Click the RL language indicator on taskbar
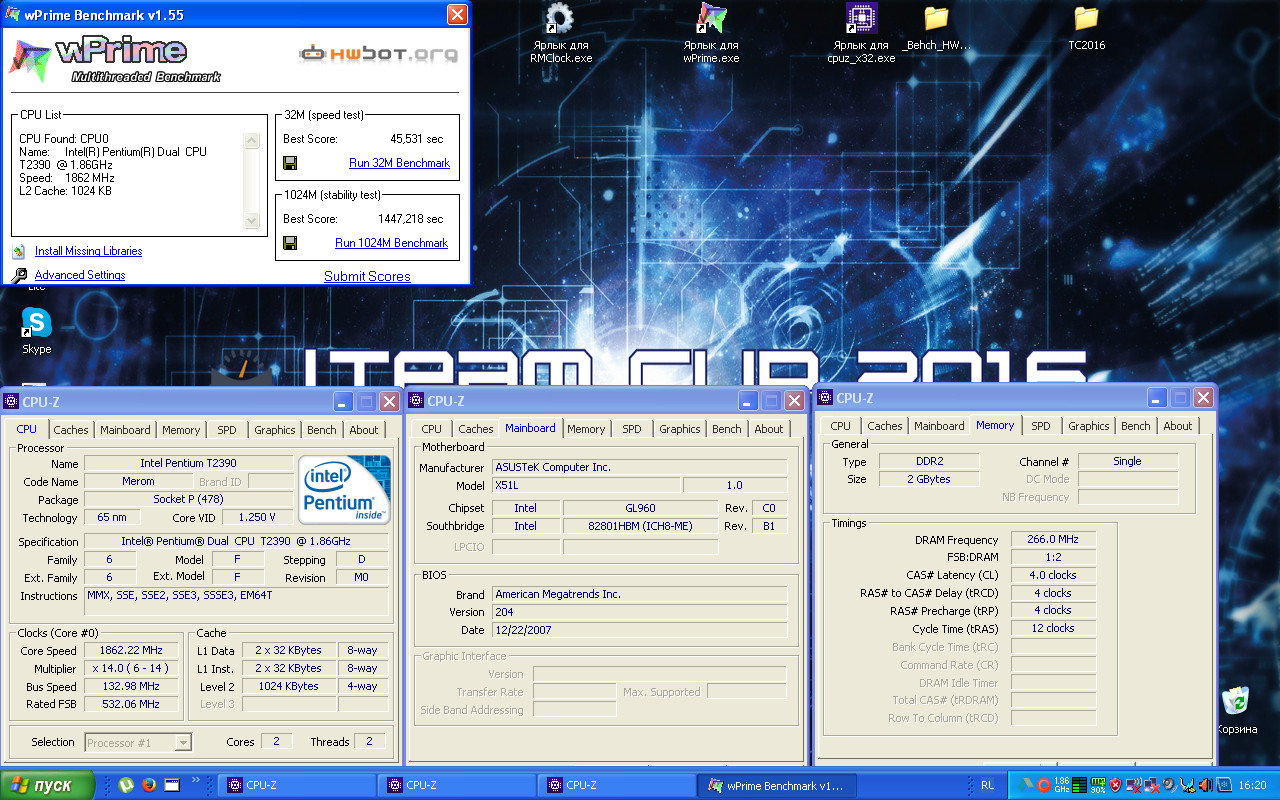The width and height of the screenshot is (1280, 800). pyautogui.click(x=987, y=786)
